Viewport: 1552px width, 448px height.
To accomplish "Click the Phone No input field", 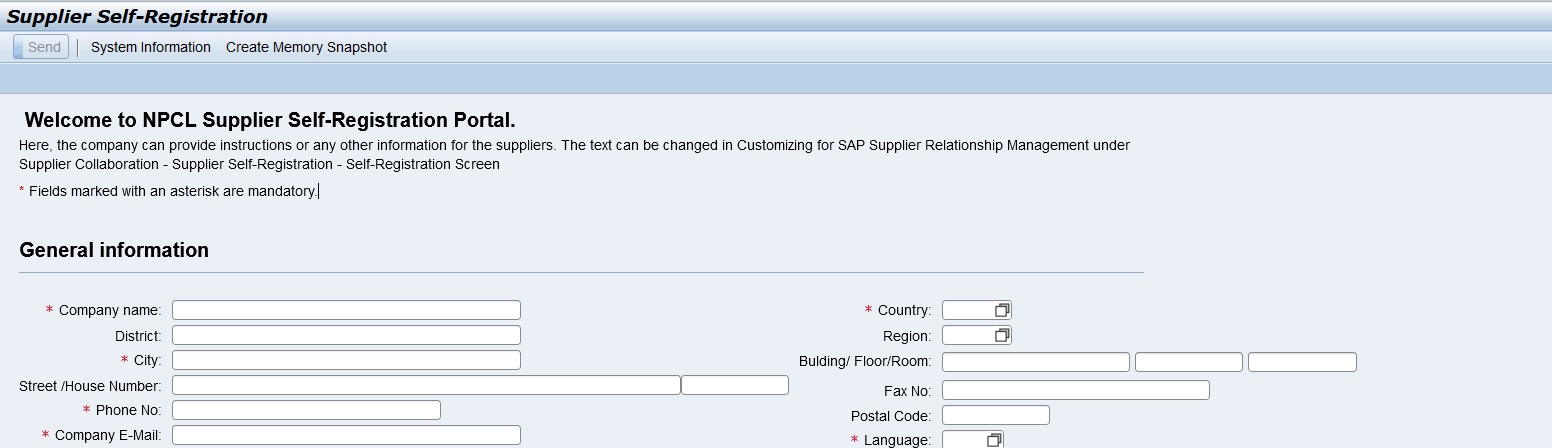I will [x=306, y=410].
